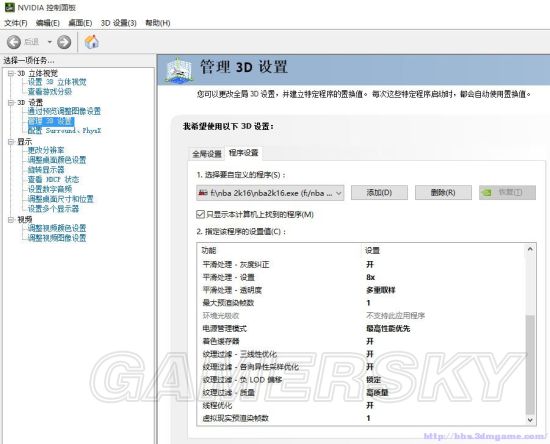Toggle 只显示本计算机上找到的程序 checkbox
Image resolution: width=550 pixels, height=444 pixels.
(x=200, y=214)
